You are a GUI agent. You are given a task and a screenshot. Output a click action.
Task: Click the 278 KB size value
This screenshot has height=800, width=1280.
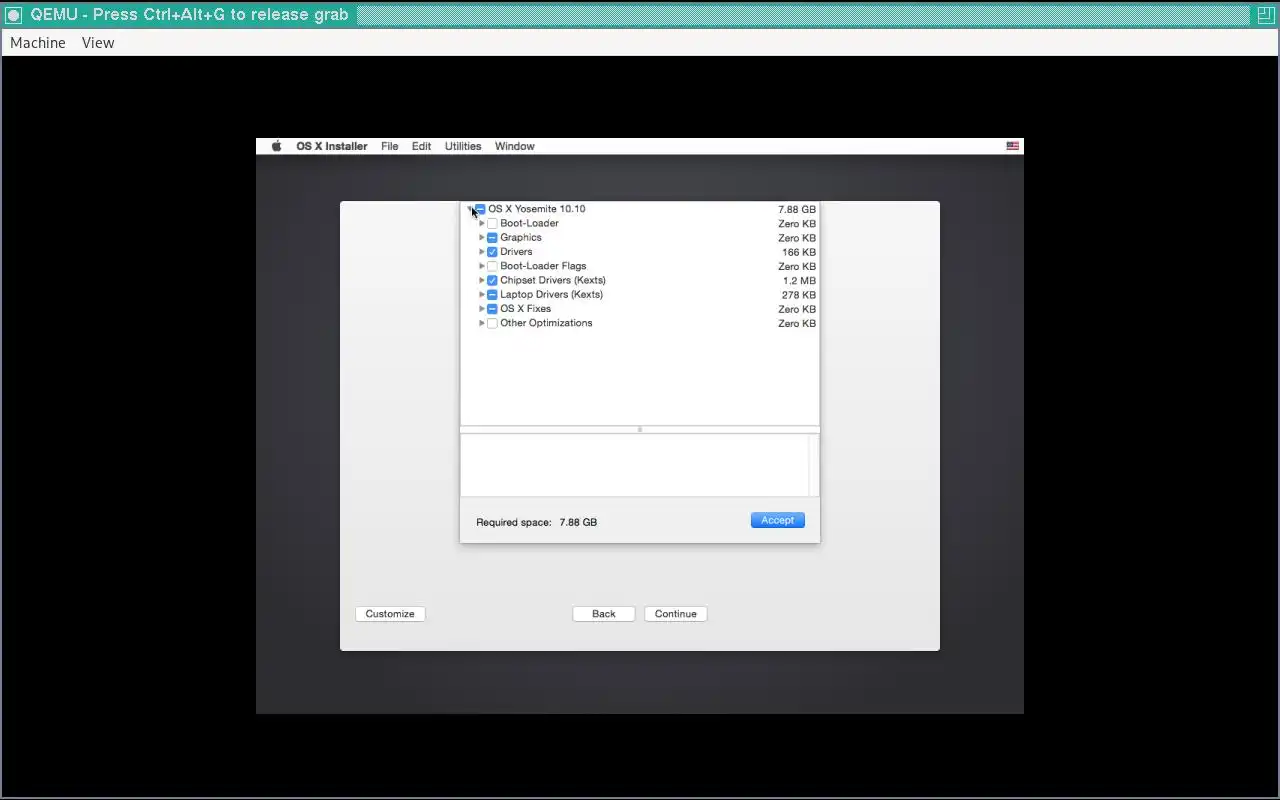pos(799,295)
